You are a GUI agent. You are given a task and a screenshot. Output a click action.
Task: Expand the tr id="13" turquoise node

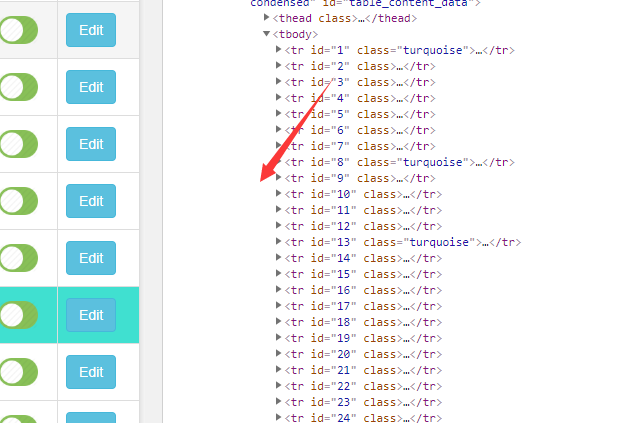click(278, 241)
